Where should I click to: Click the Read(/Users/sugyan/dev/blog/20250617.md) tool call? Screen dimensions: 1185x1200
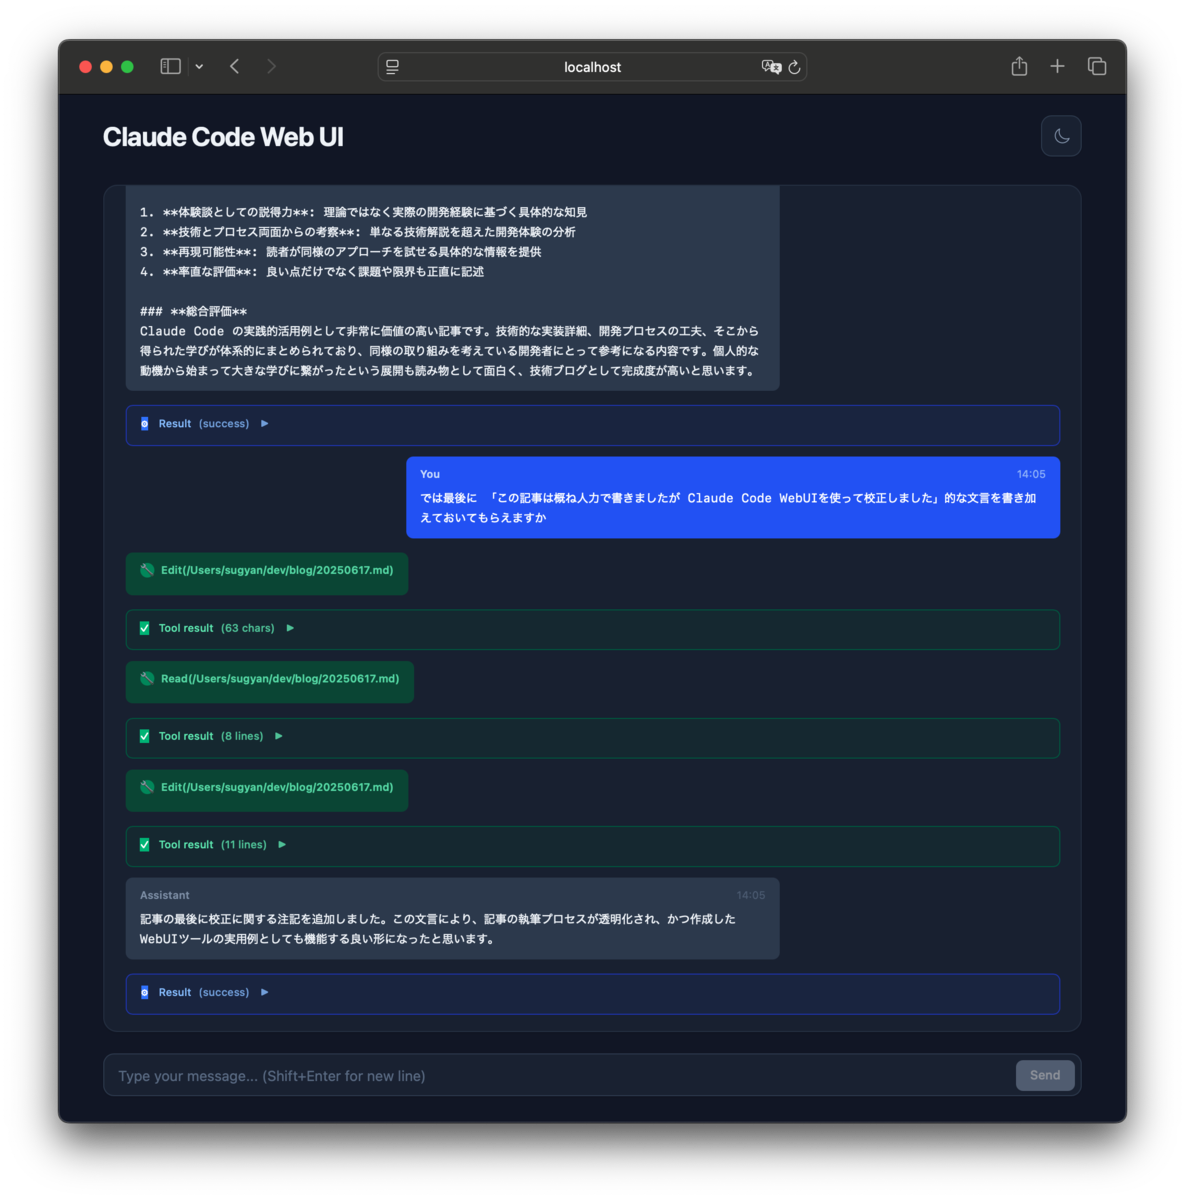270,681
